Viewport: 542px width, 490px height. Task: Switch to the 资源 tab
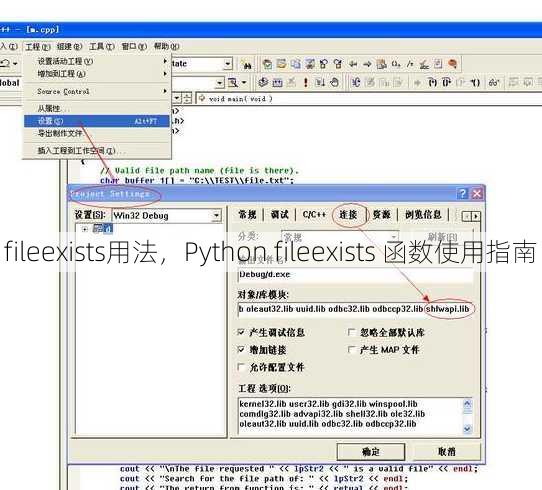click(x=382, y=215)
